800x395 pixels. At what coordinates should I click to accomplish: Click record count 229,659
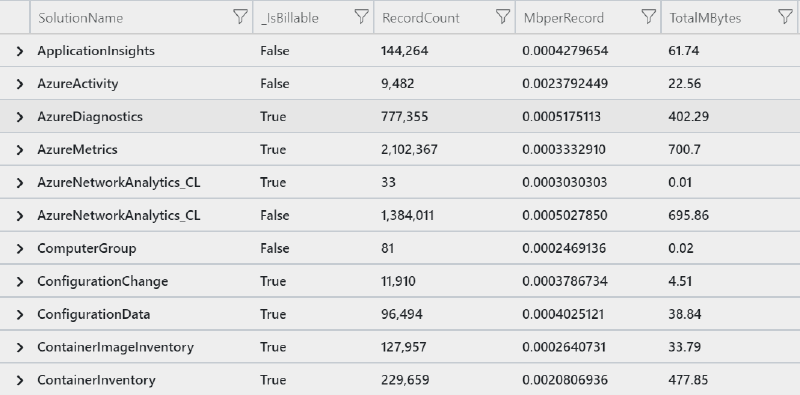405,380
